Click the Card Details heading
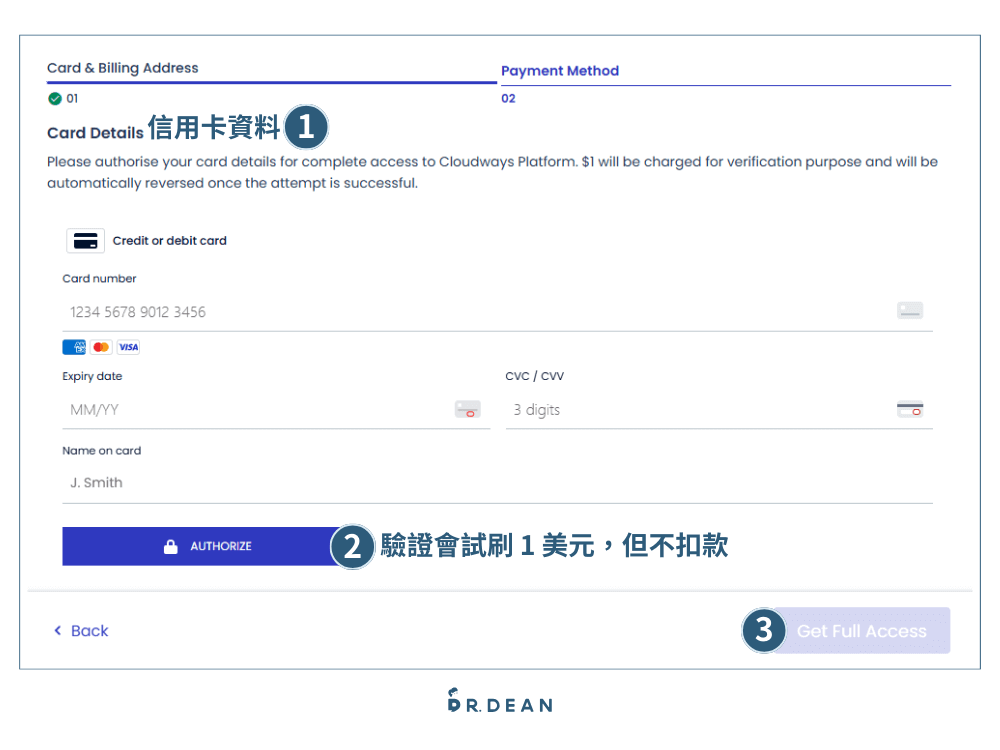1000x750 pixels. (95, 133)
